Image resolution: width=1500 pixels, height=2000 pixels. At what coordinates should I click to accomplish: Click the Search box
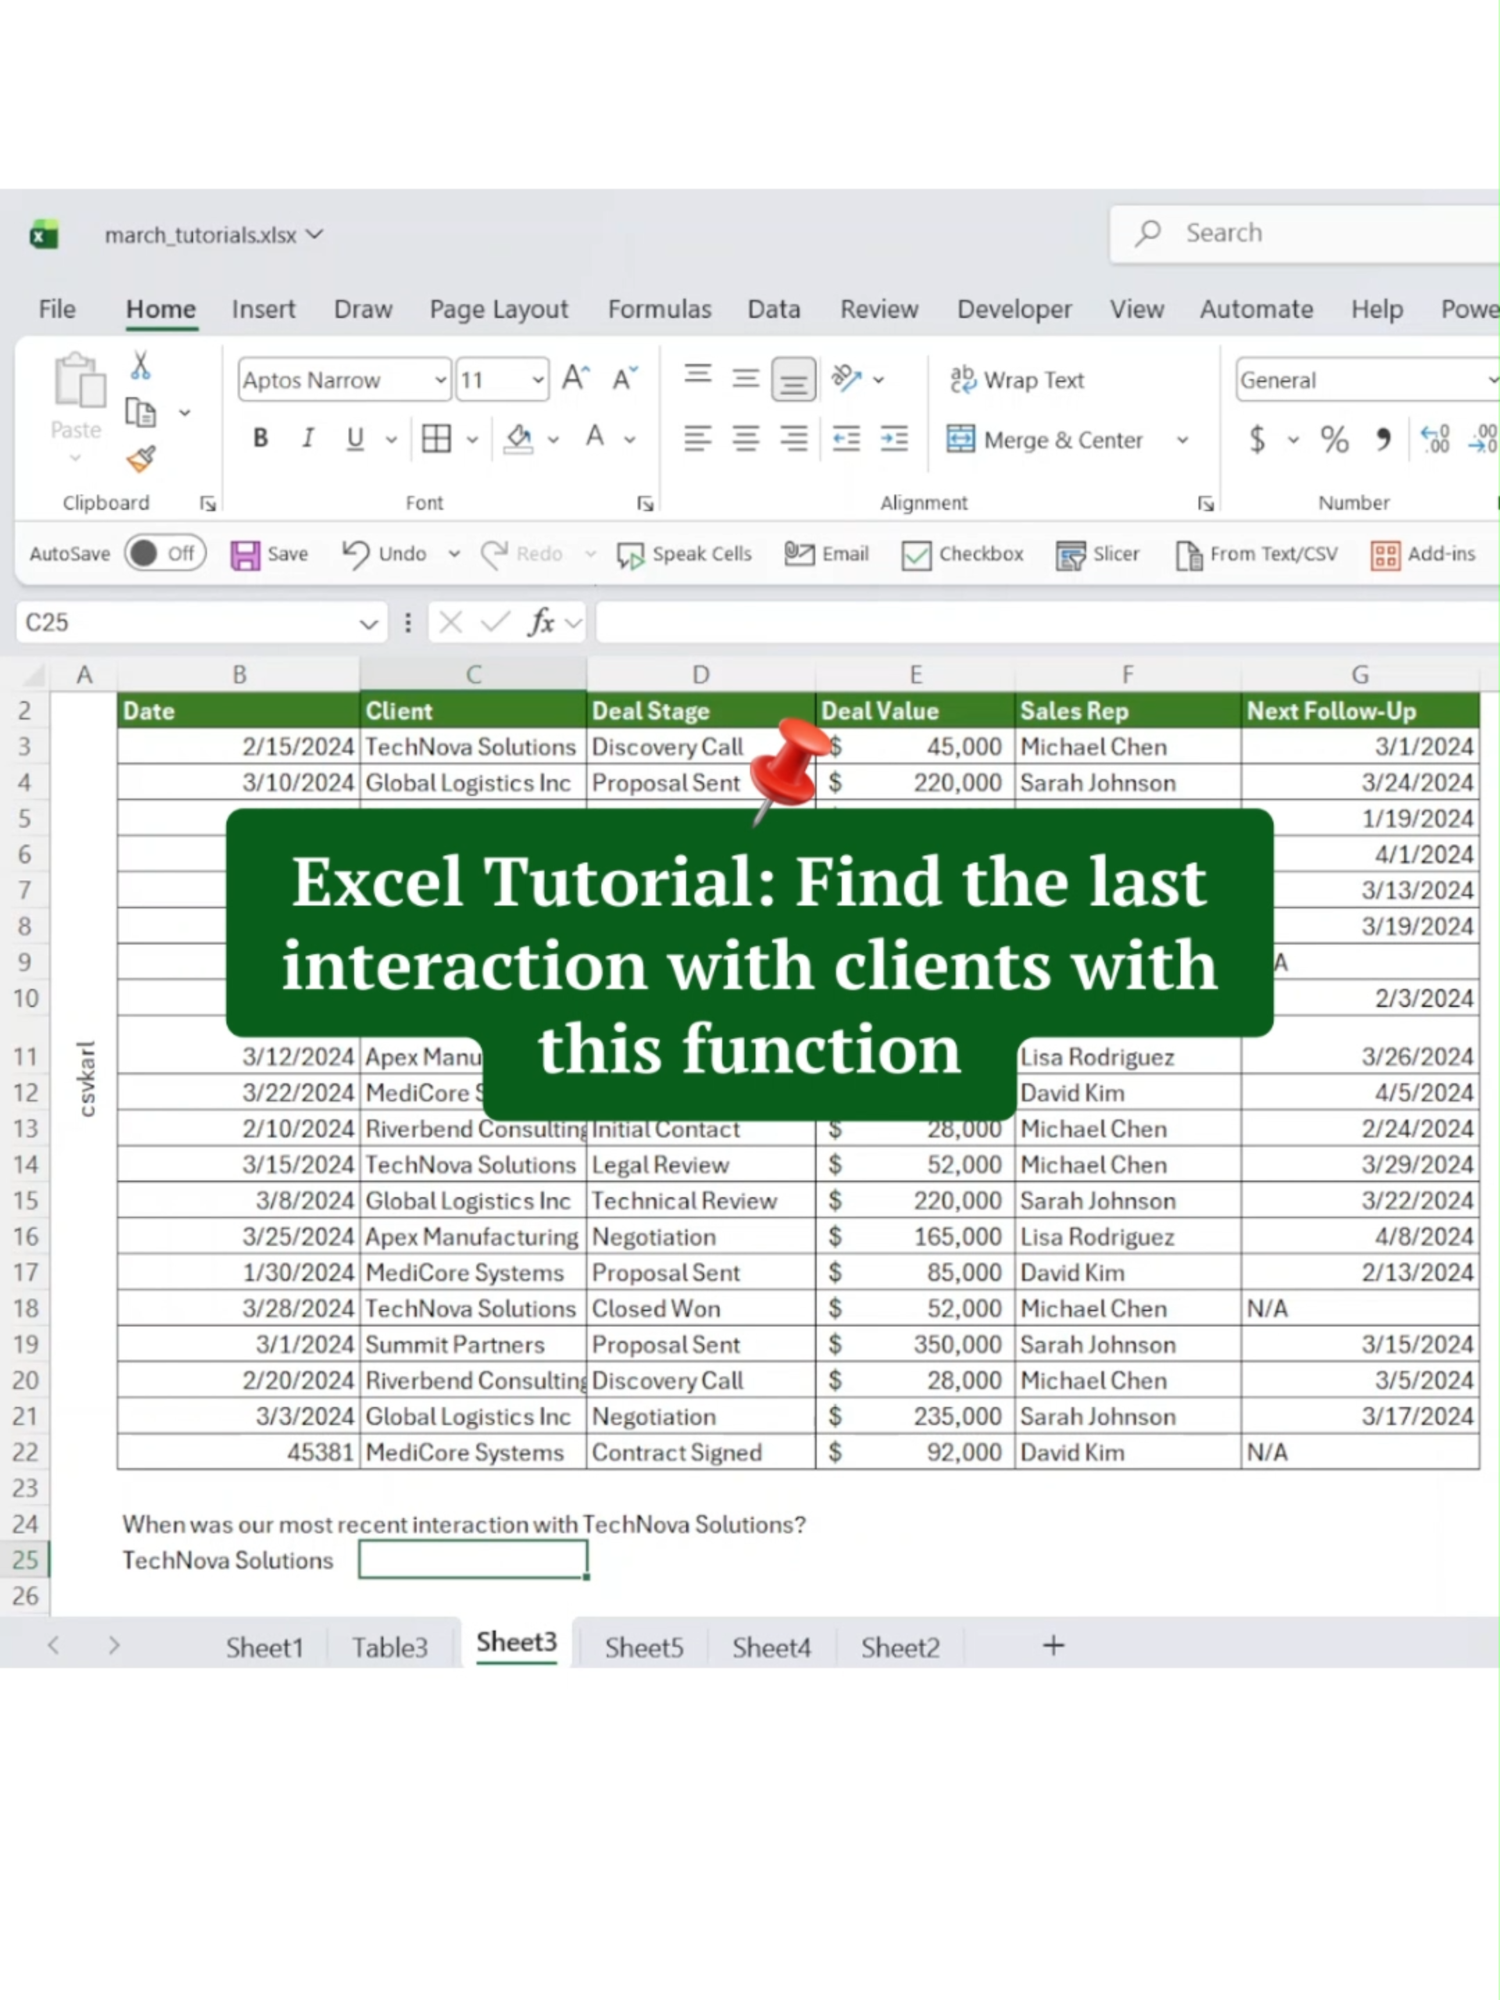pyautogui.click(x=1304, y=233)
